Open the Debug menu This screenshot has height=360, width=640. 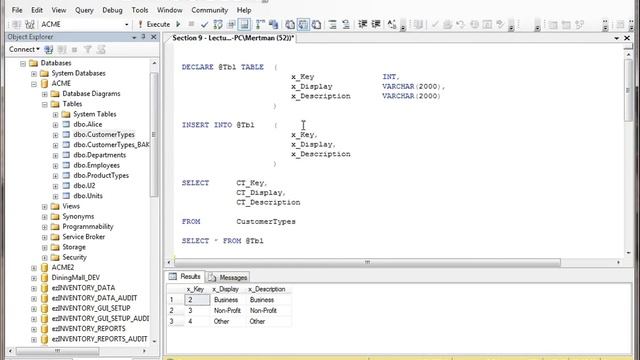112,10
